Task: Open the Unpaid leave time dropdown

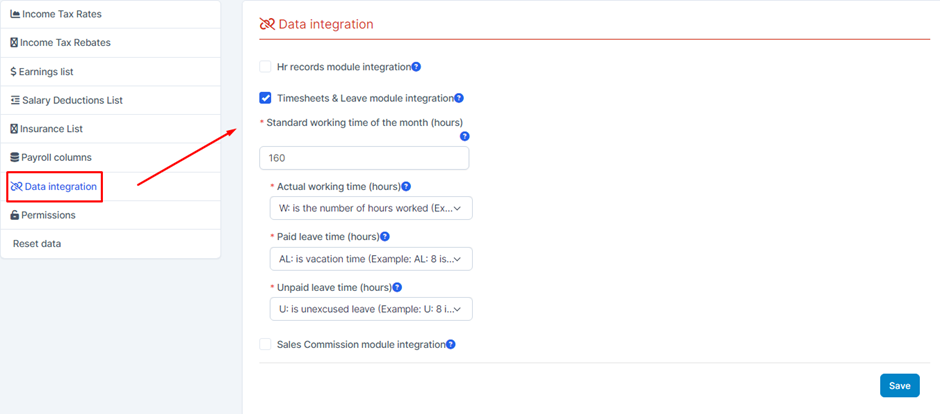Action: pyautogui.click(x=371, y=309)
